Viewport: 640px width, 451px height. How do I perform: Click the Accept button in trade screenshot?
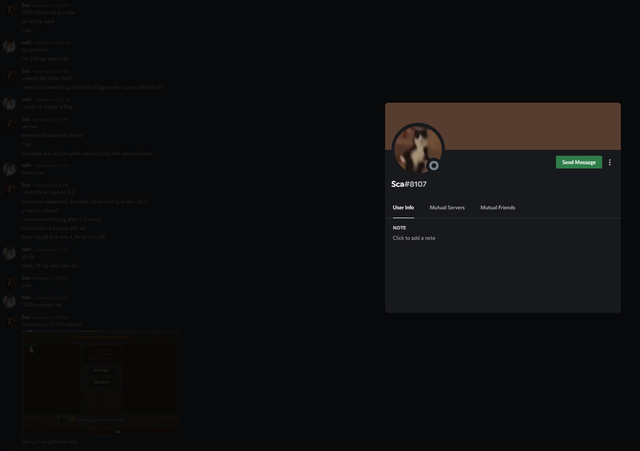pos(101,370)
